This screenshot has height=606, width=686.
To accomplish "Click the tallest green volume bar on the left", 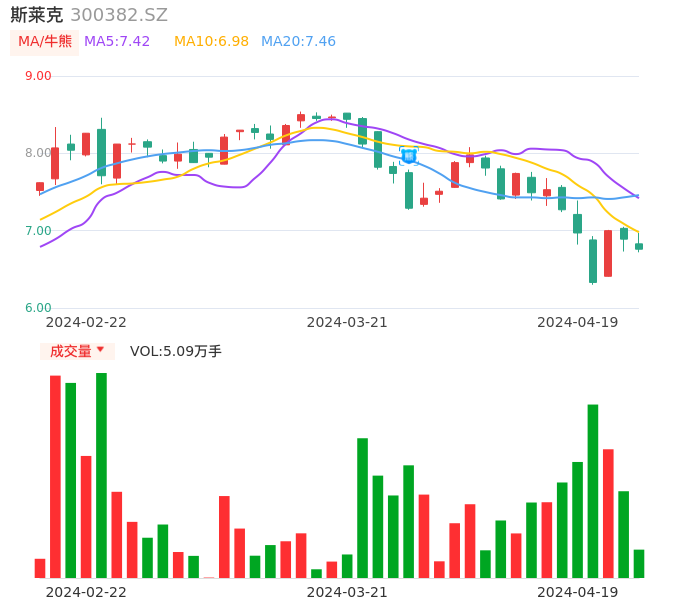I will (x=101, y=475).
